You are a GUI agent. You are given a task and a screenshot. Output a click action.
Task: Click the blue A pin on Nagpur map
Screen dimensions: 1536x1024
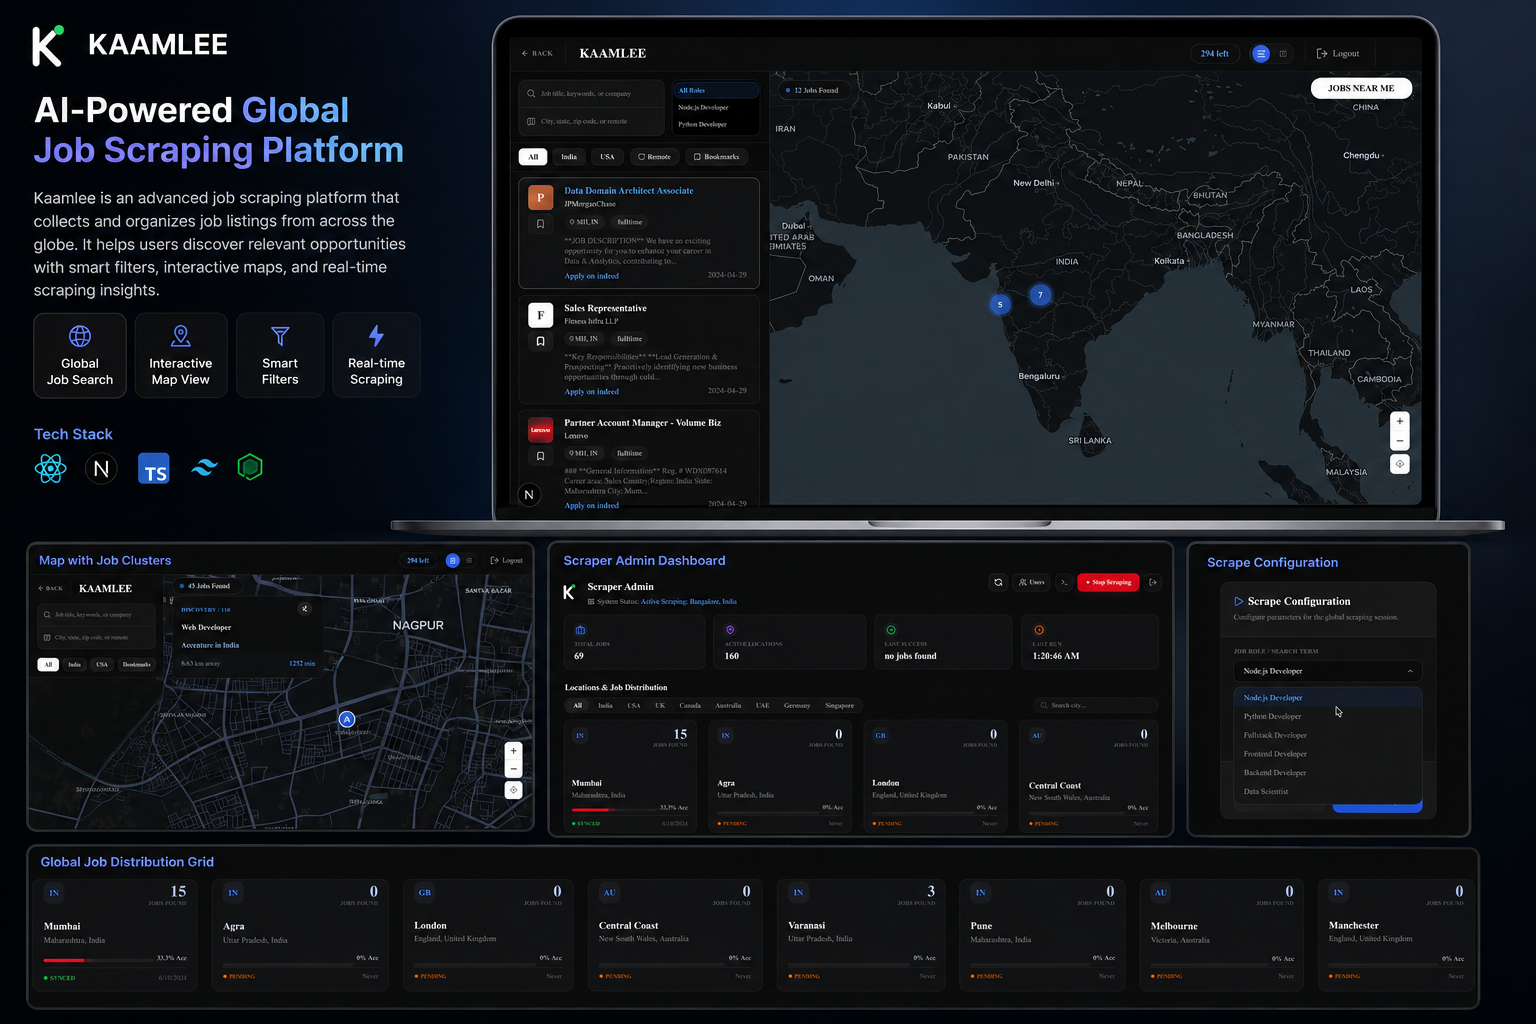(x=347, y=719)
